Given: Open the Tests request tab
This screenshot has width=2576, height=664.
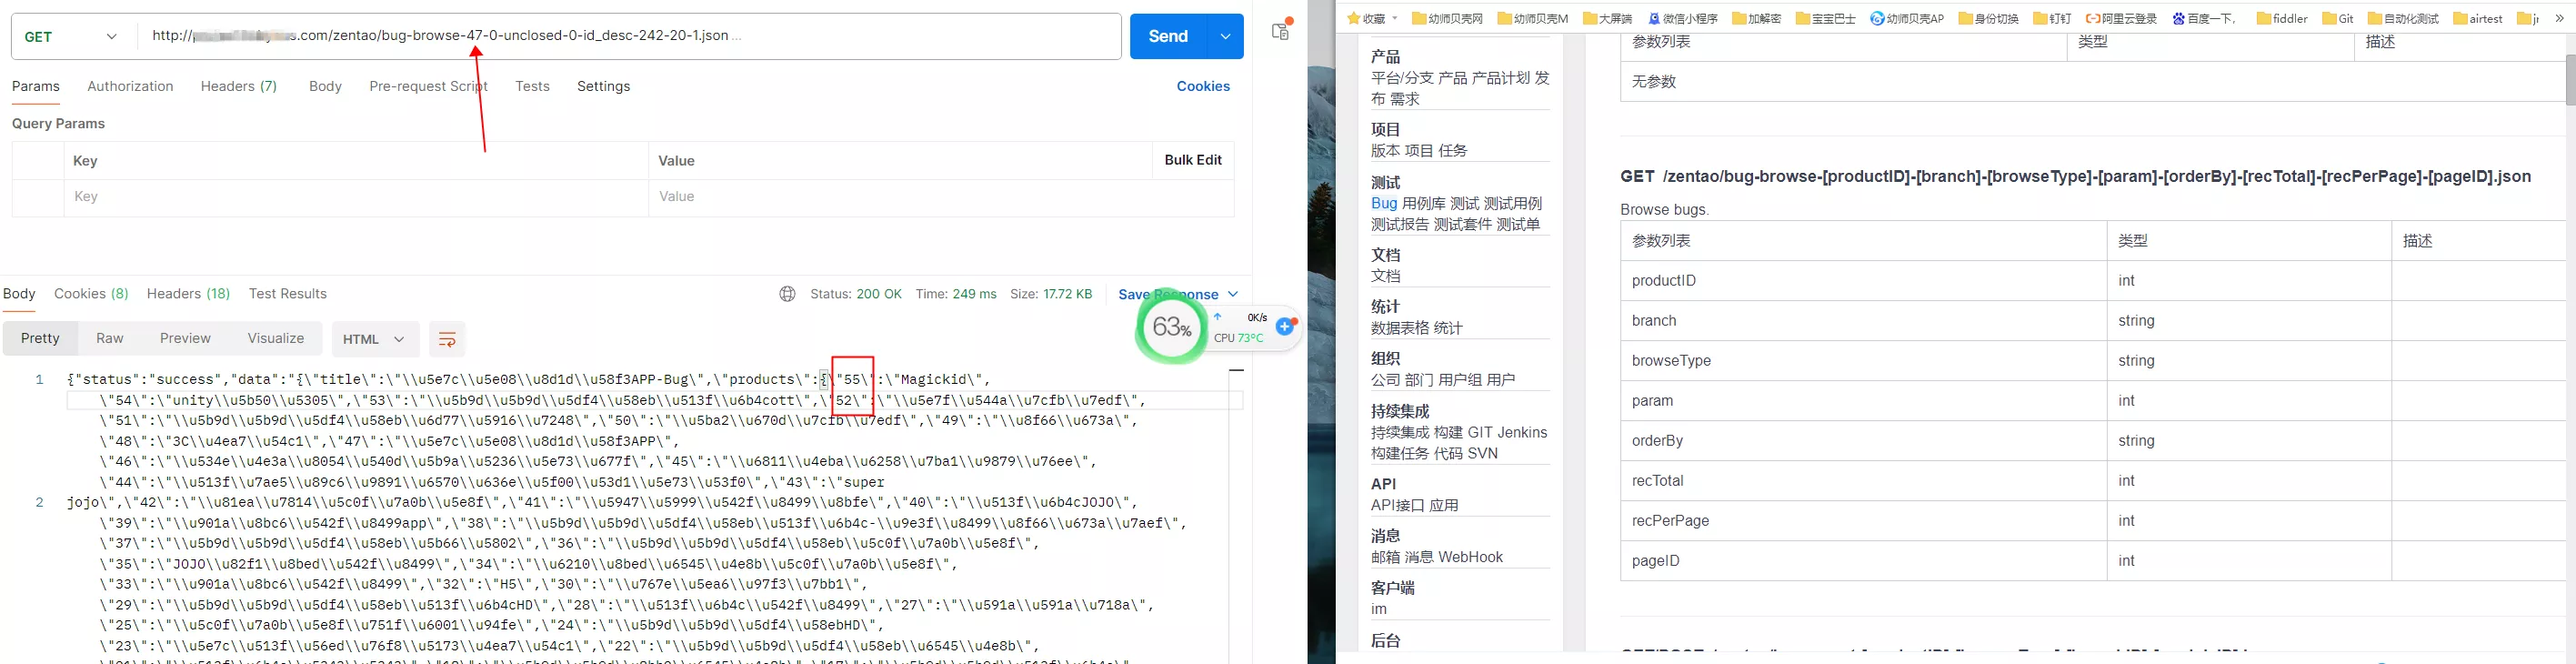Looking at the screenshot, I should coord(532,86).
